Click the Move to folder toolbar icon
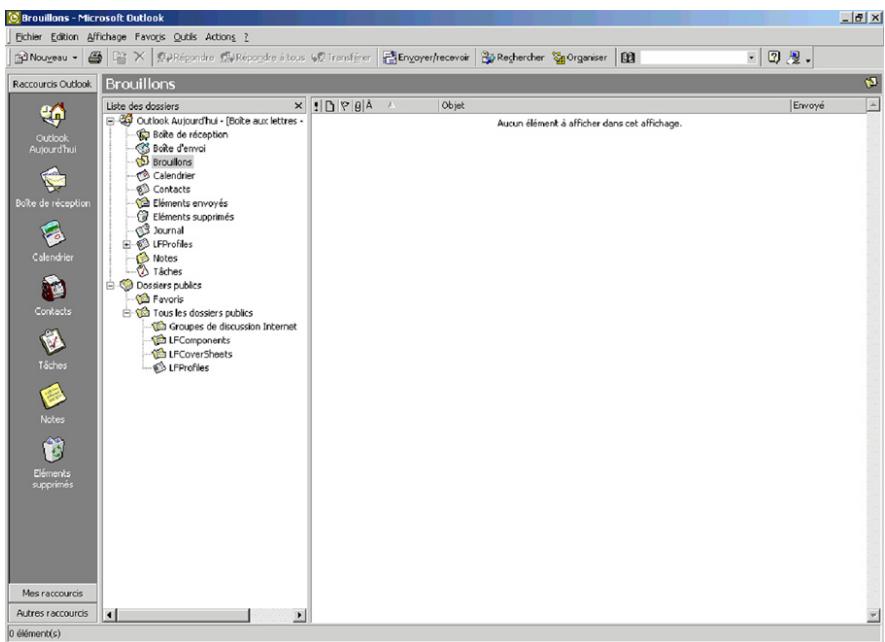 coord(120,57)
